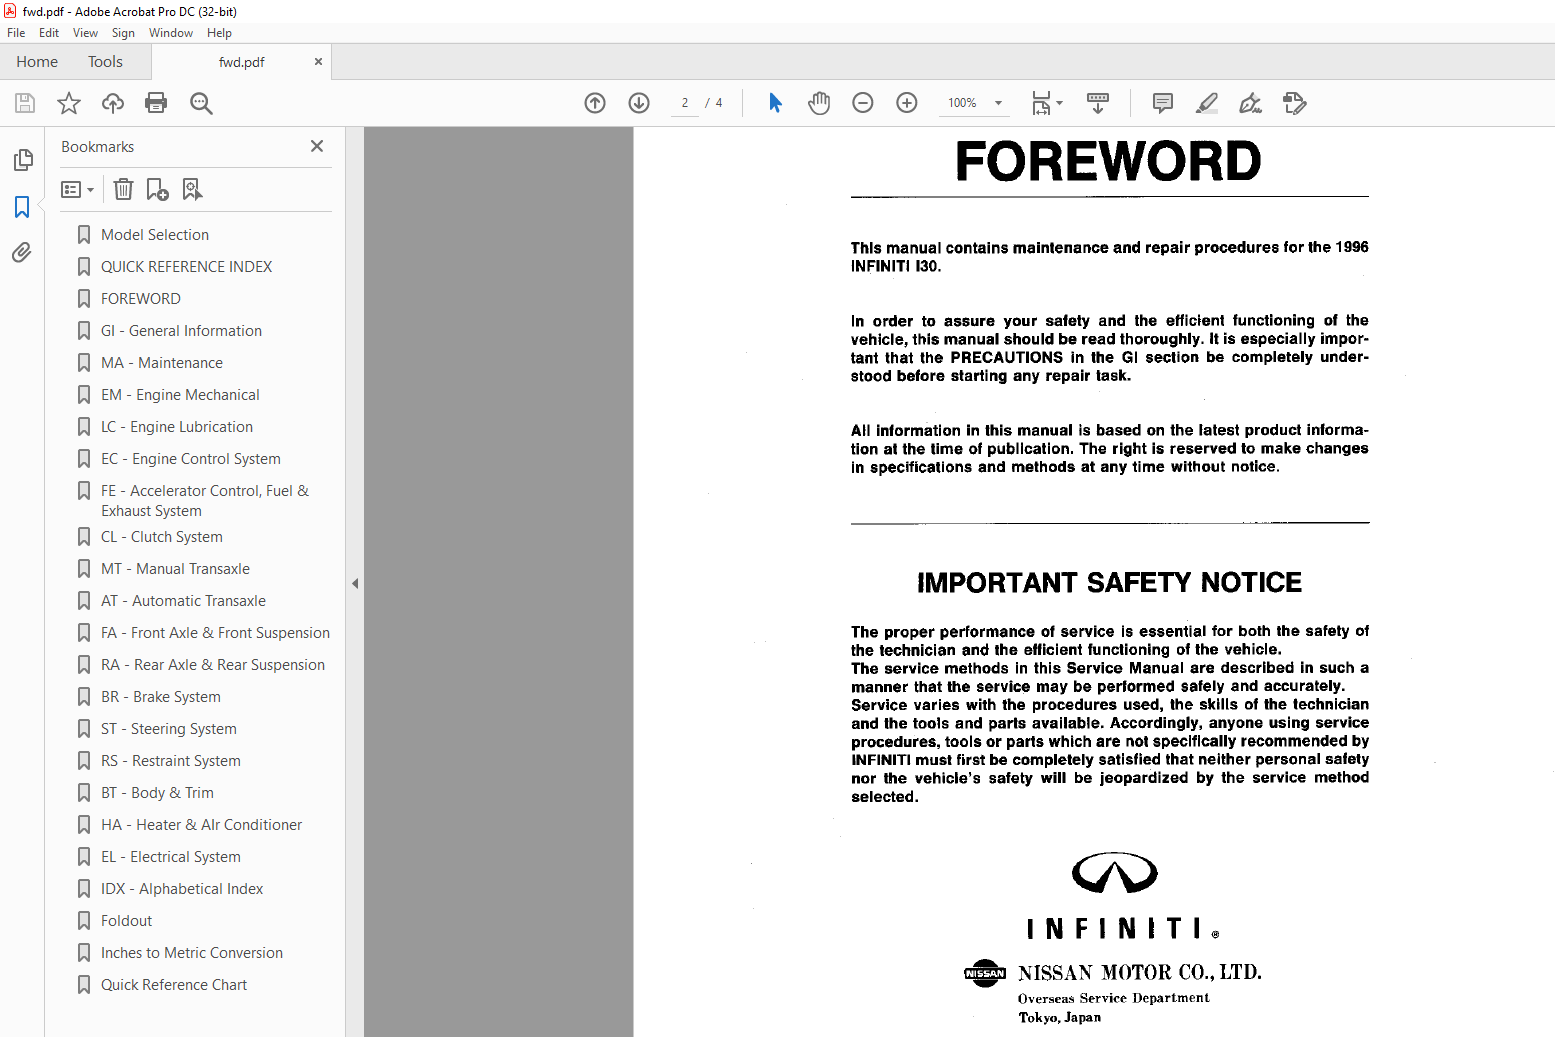Open the Attachments panel
The width and height of the screenshot is (1555, 1037).
coord(22,253)
